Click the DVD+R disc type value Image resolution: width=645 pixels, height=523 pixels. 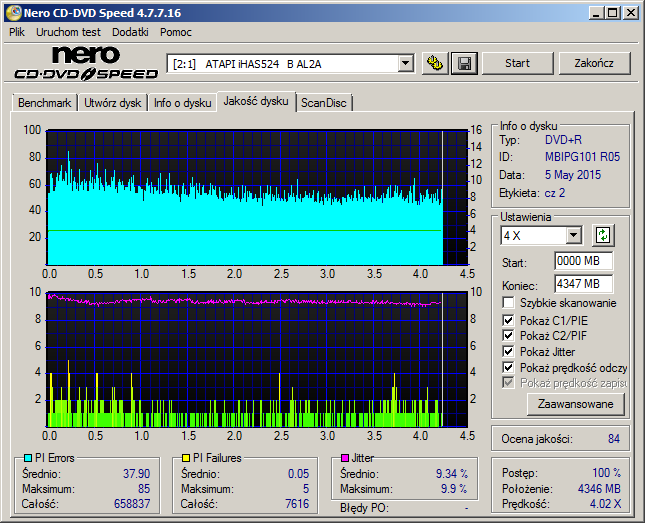(x=563, y=140)
